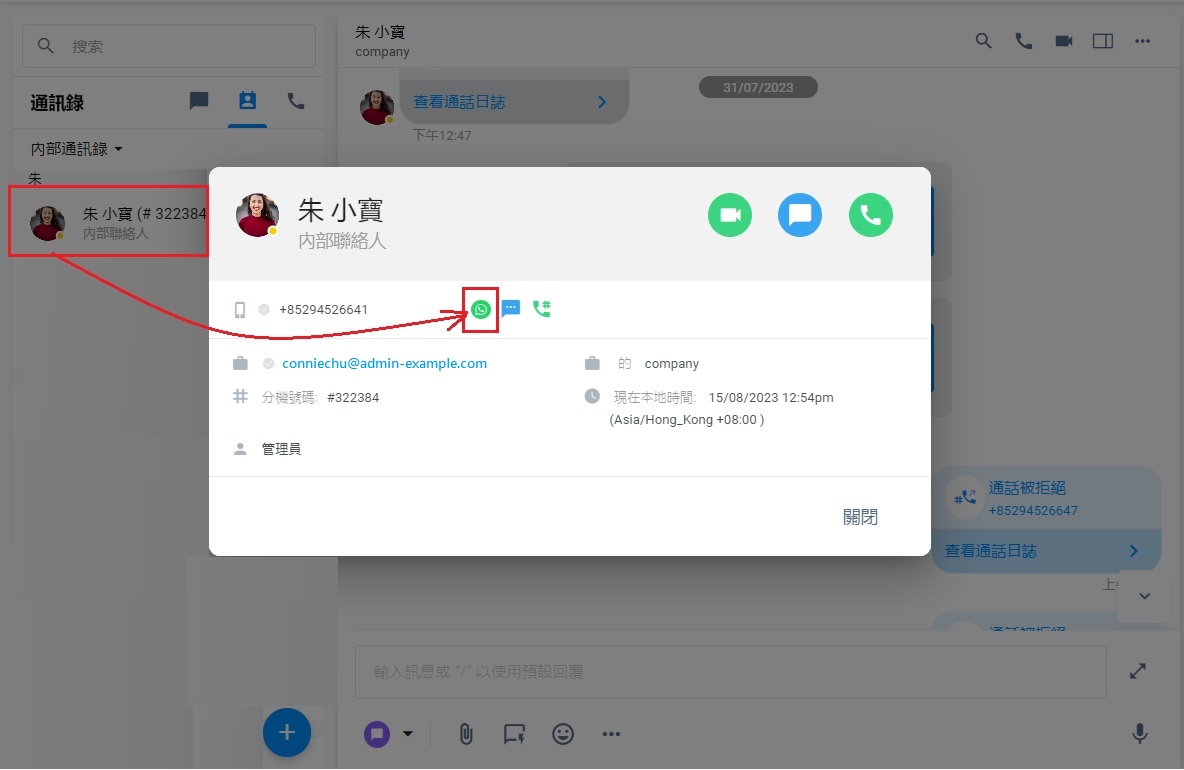1184x770 pixels.
Task: Open preset replies icon
Action: (514, 734)
